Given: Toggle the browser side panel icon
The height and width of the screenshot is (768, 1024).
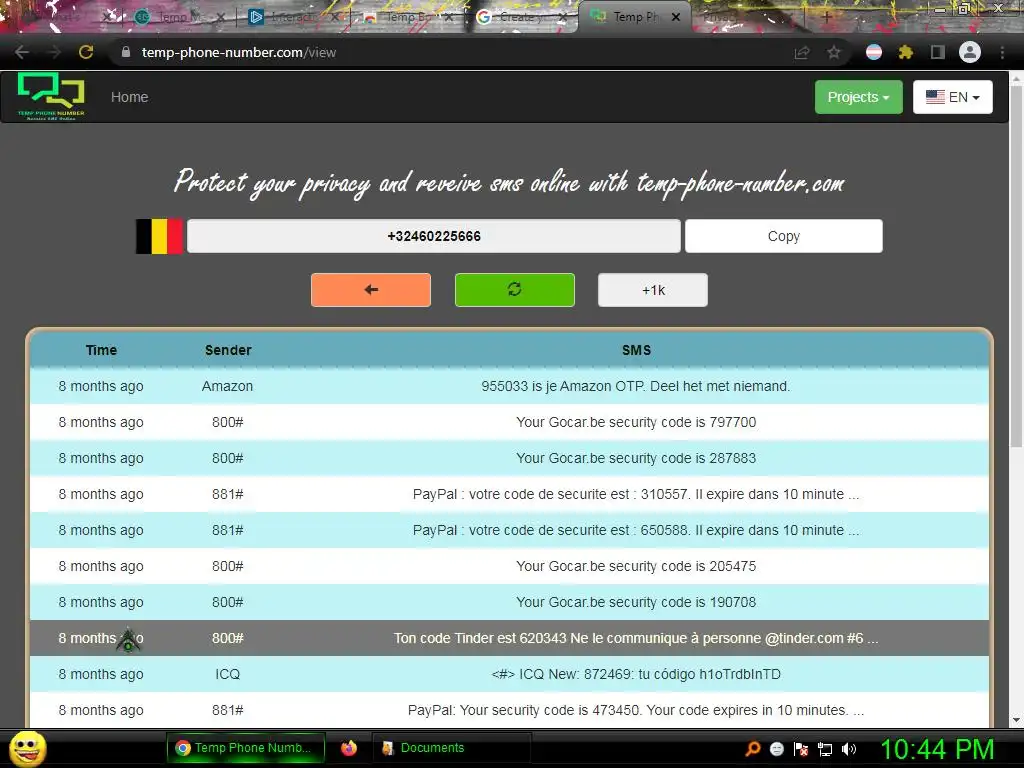Looking at the screenshot, I should [x=938, y=52].
